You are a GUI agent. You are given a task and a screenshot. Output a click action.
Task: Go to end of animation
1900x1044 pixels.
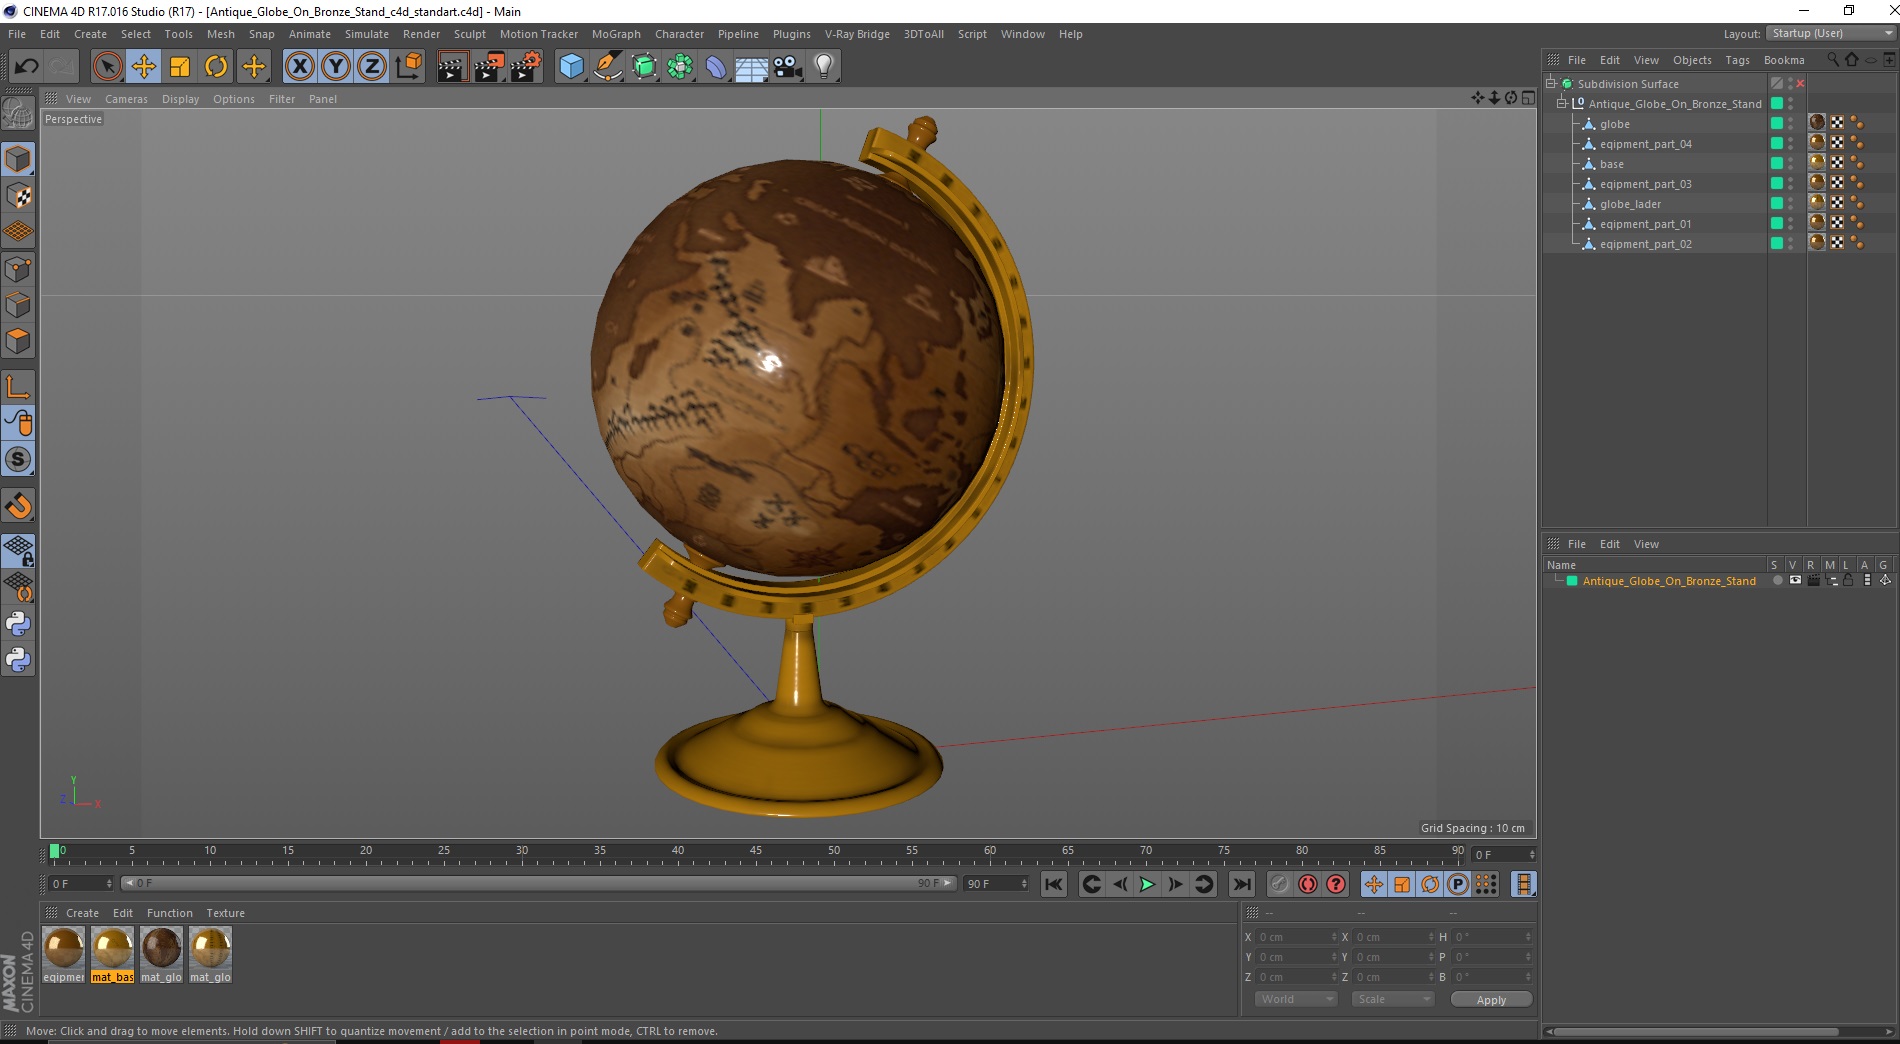coord(1241,884)
